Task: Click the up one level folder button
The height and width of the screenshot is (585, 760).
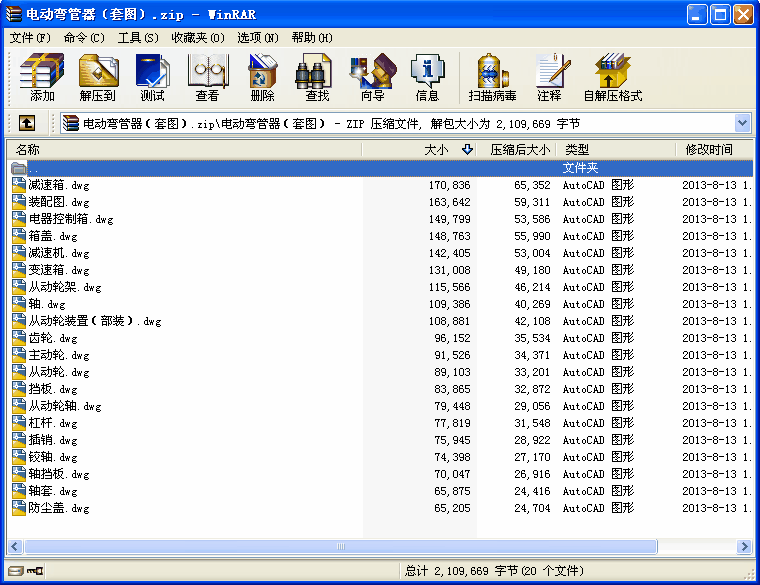Action: pyautogui.click(x=27, y=123)
